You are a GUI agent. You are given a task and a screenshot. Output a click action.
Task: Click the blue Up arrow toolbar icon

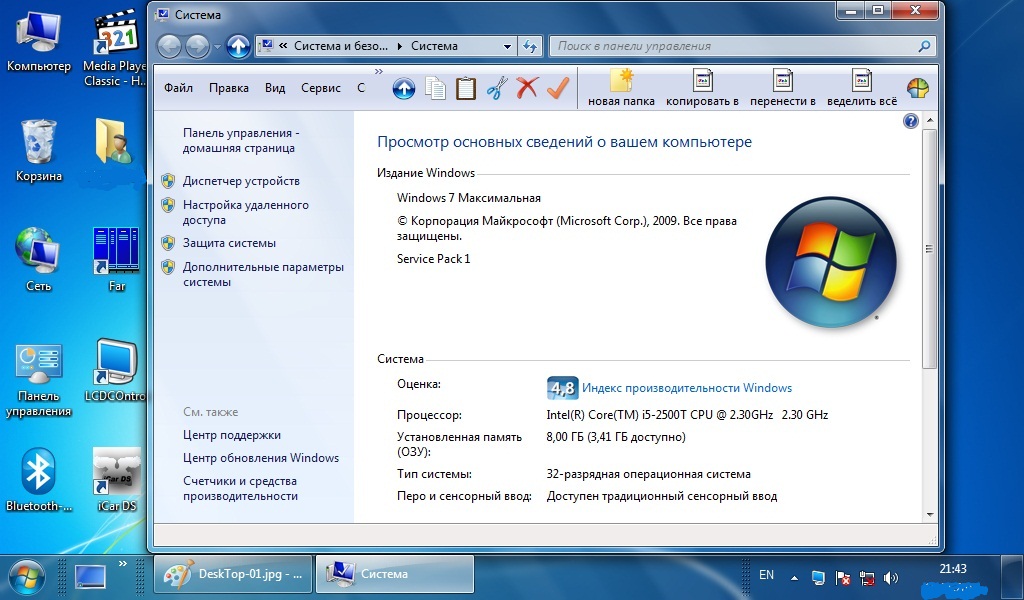pos(403,88)
